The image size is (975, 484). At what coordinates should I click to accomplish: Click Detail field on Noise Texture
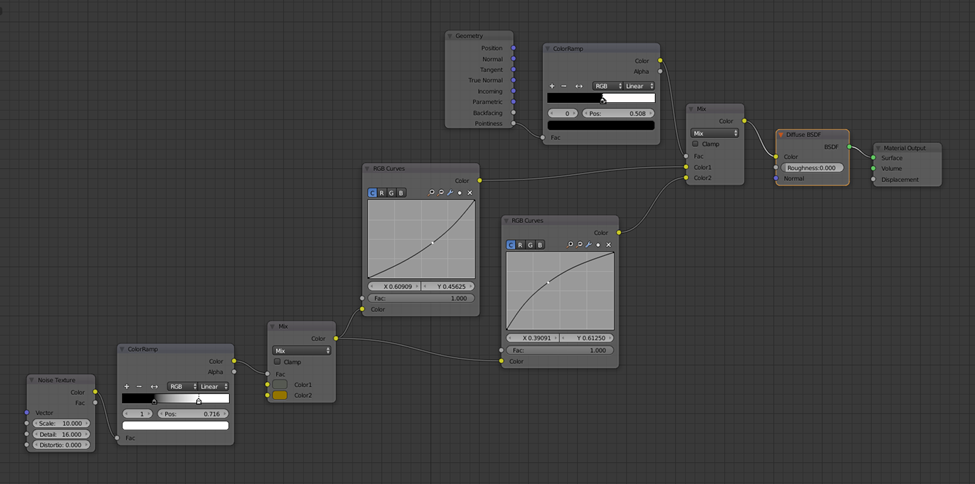pyautogui.click(x=61, y=434)
